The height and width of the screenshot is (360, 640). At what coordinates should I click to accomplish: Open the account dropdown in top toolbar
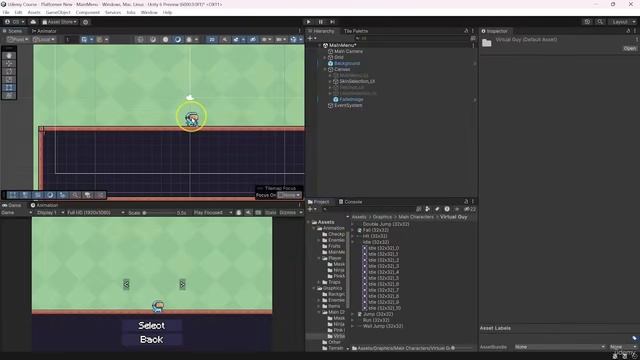point(15,22)
